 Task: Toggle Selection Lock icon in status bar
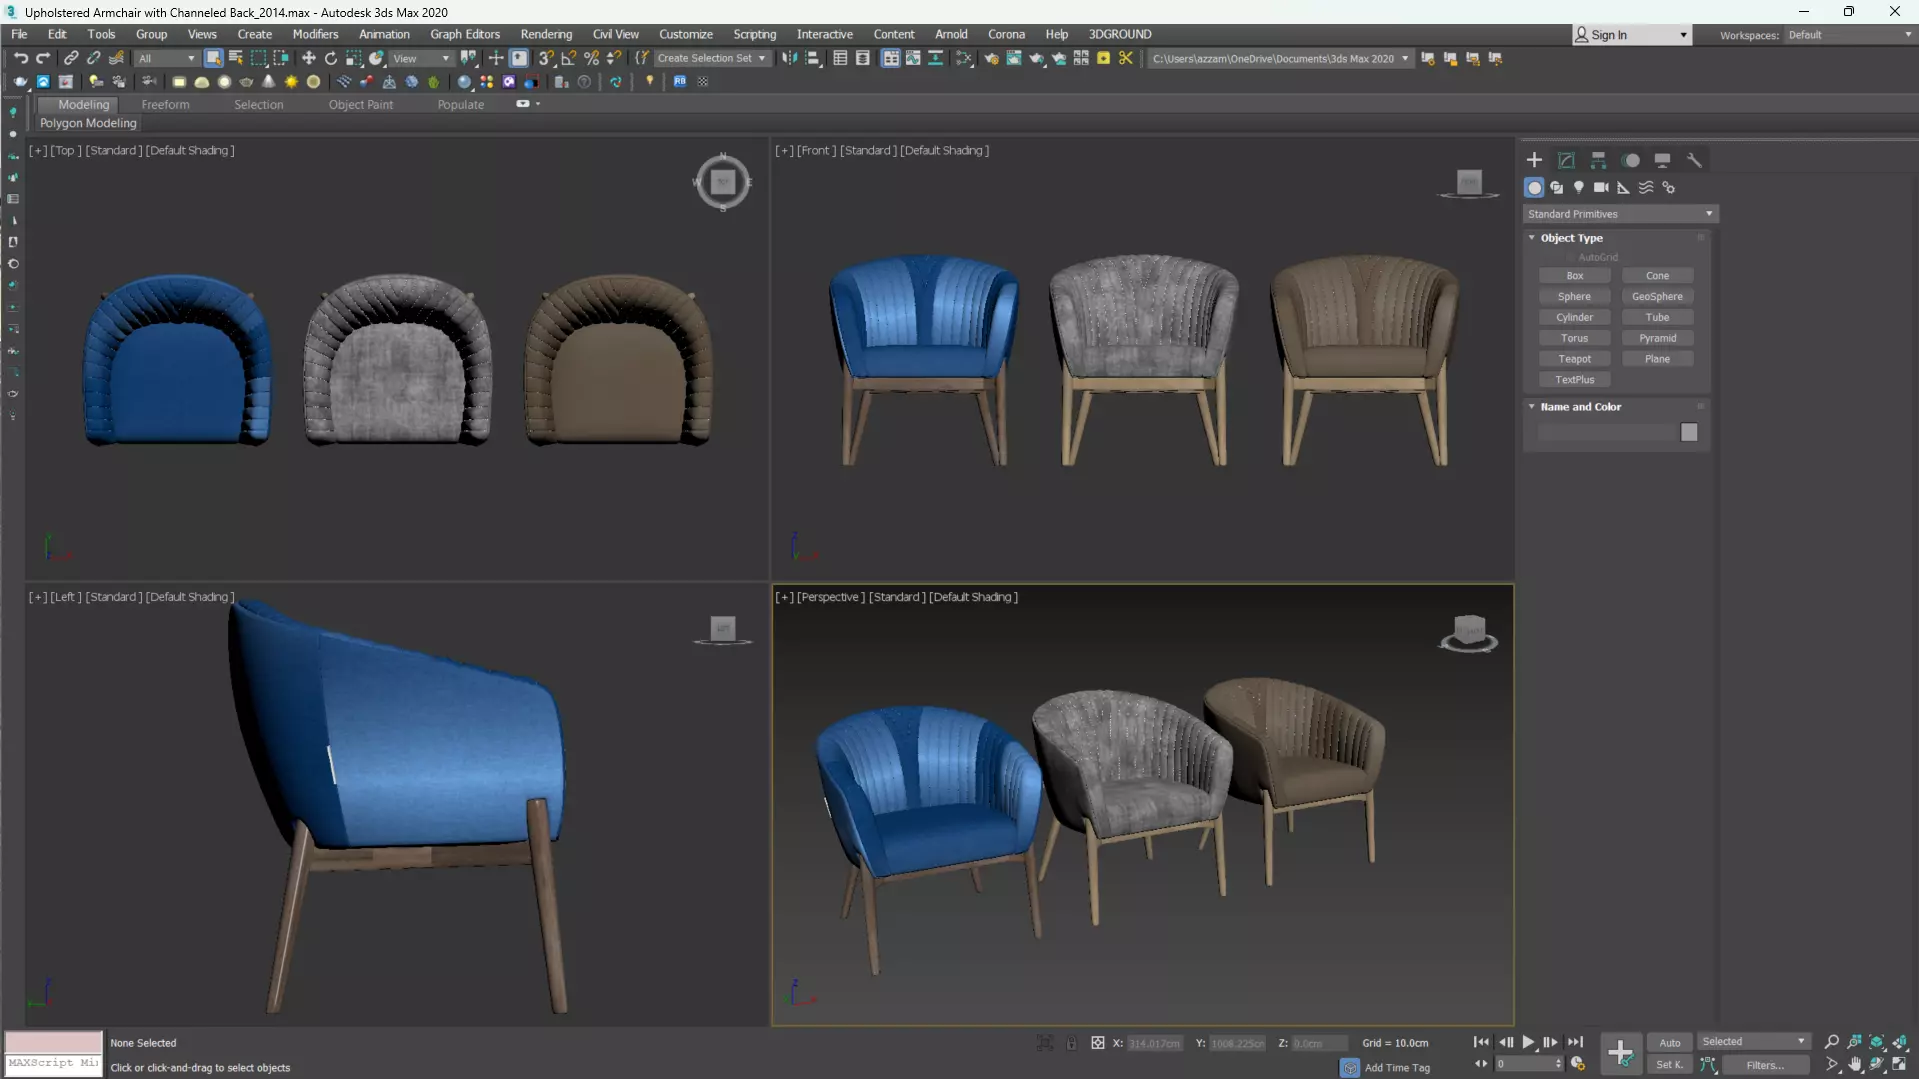tap(1071, 1043)
